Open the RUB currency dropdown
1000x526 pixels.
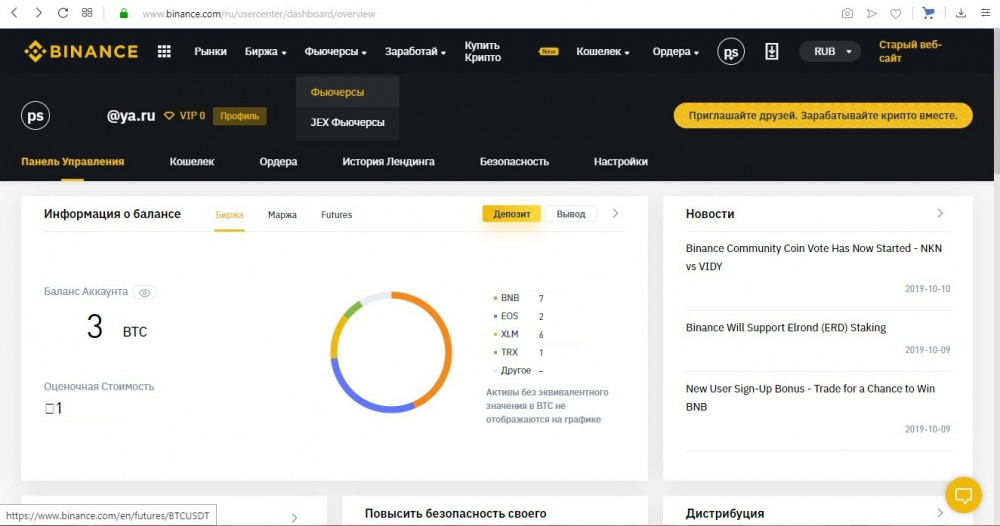[x=829, y=52]
